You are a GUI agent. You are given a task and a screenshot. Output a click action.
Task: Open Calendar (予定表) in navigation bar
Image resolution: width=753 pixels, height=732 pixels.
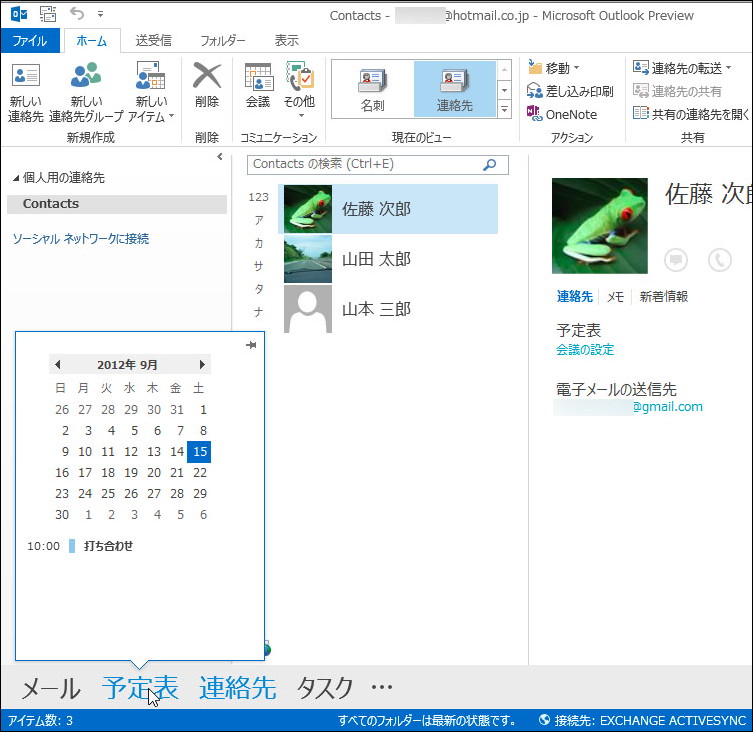(x=140, y=688)
